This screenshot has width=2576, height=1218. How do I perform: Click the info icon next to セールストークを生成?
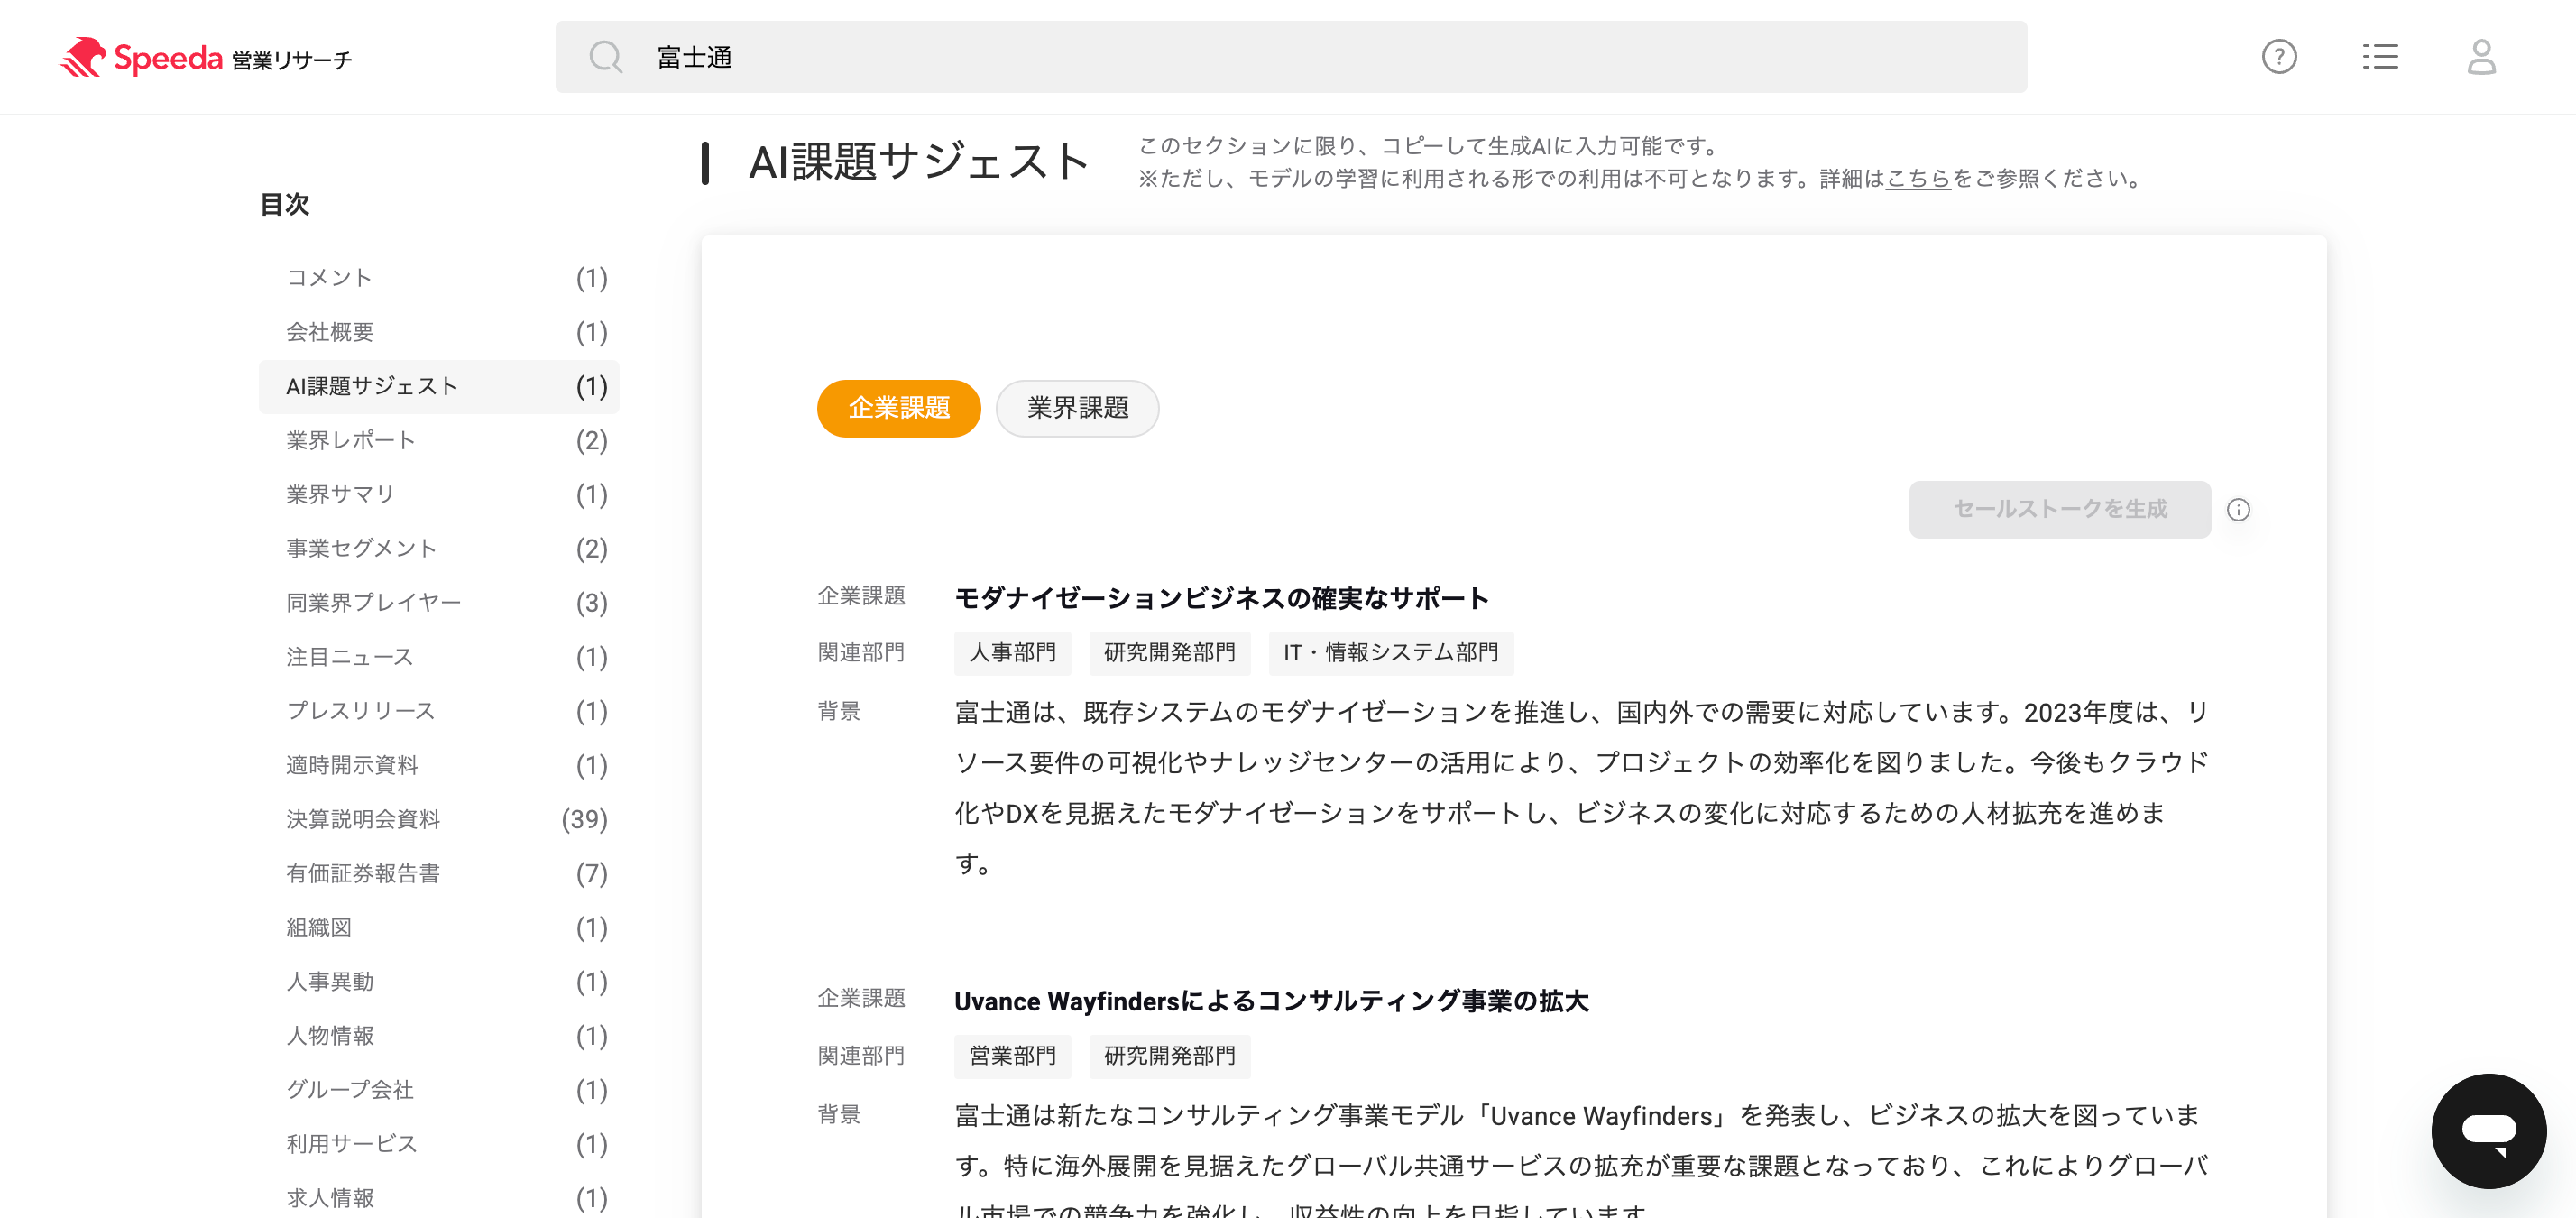pos(2240,510)
